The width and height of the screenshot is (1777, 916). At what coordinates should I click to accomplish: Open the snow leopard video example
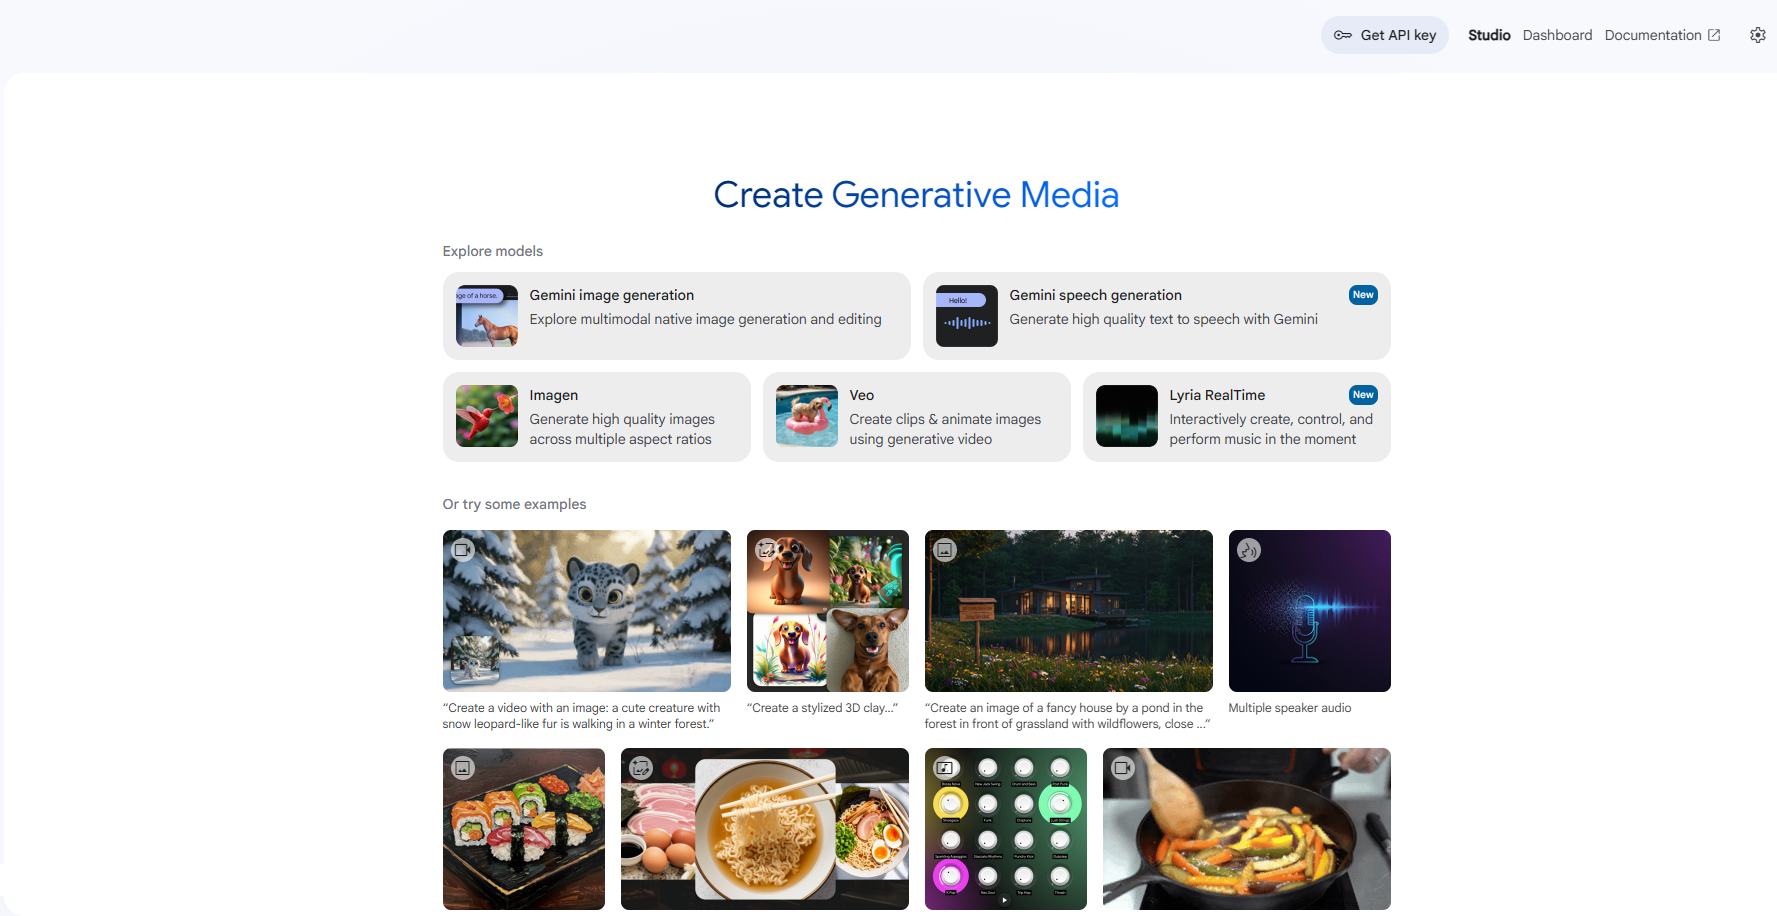click(x=587, y=611)
